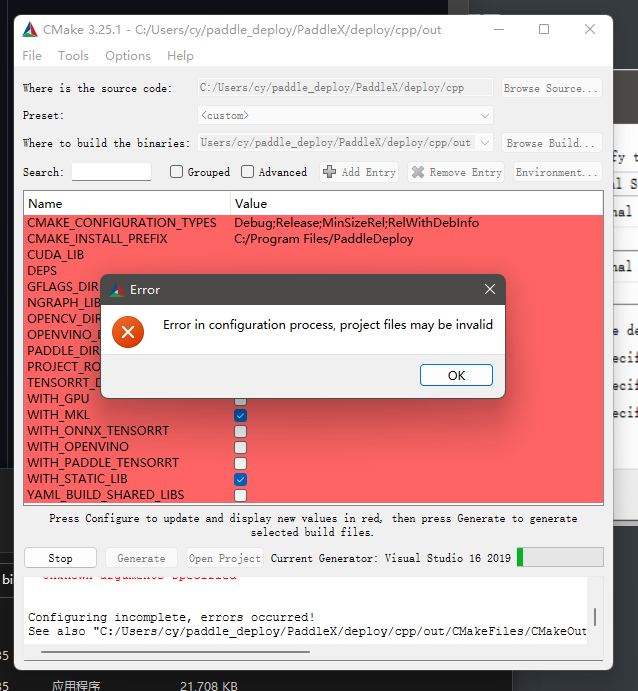Open the Options menu
The width and height of the screenshot is (638, 691).
click(x=128, y=56)
